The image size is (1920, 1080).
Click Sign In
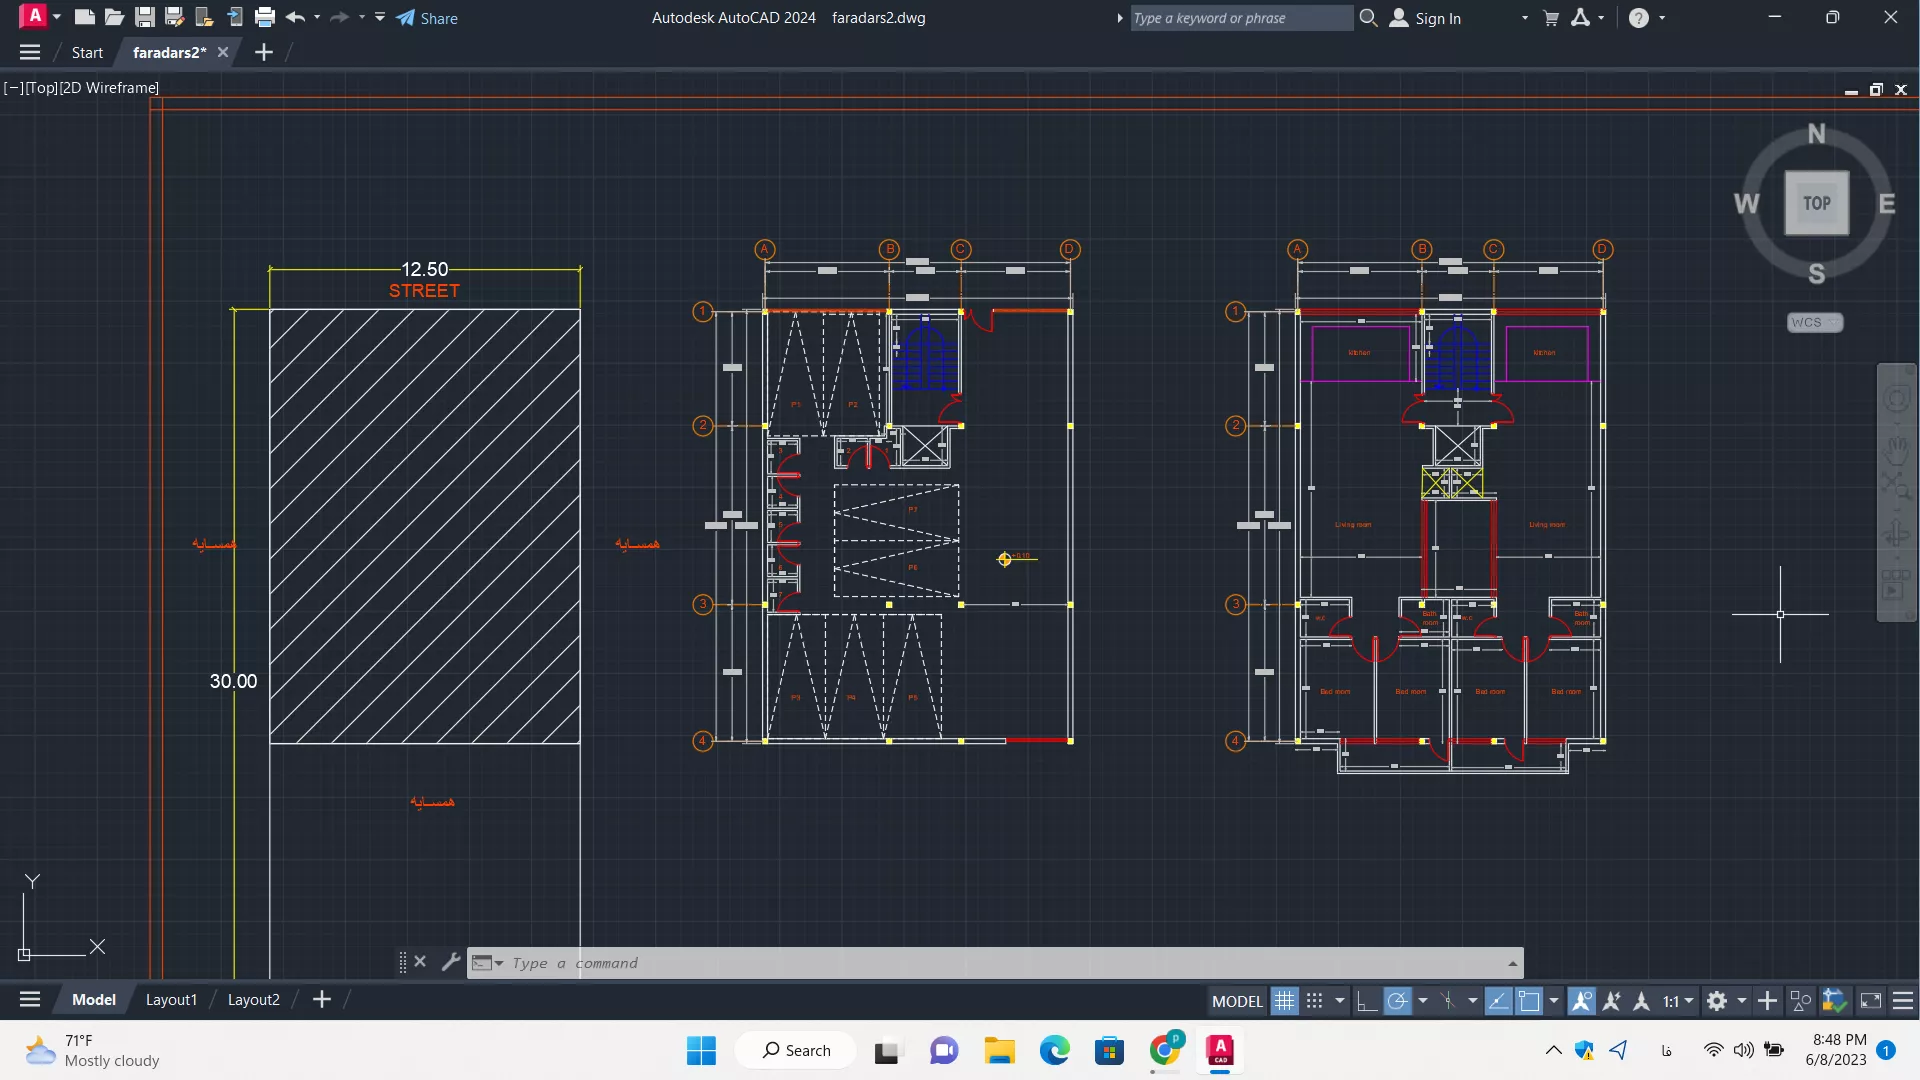[x=1426, y=18]
